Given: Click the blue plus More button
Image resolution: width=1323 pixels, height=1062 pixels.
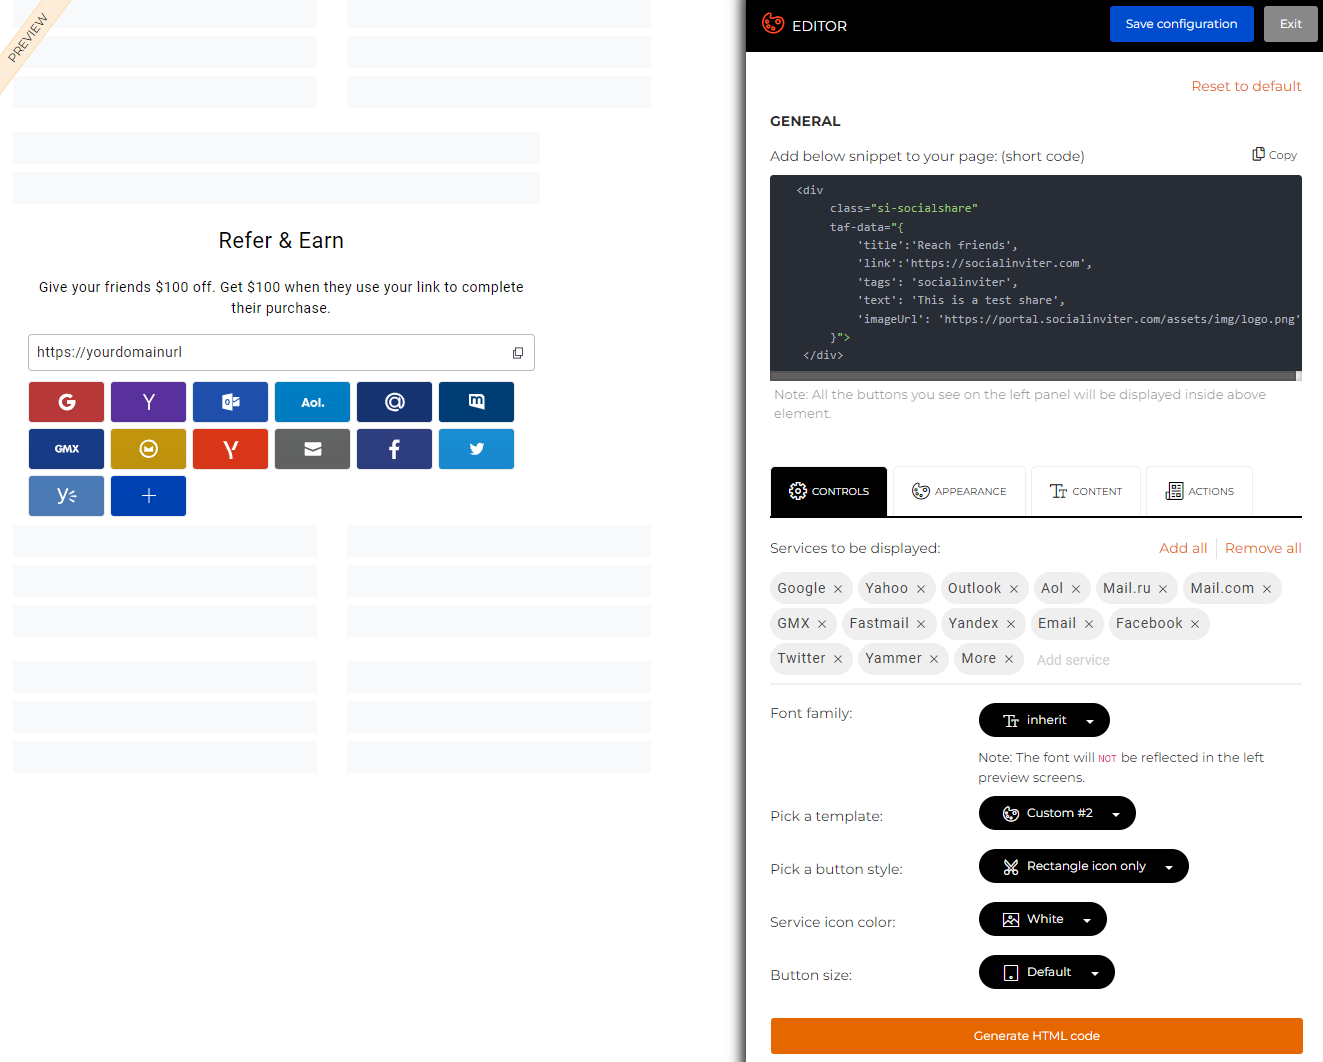Looking at the screenshot, I should [148, 496].
